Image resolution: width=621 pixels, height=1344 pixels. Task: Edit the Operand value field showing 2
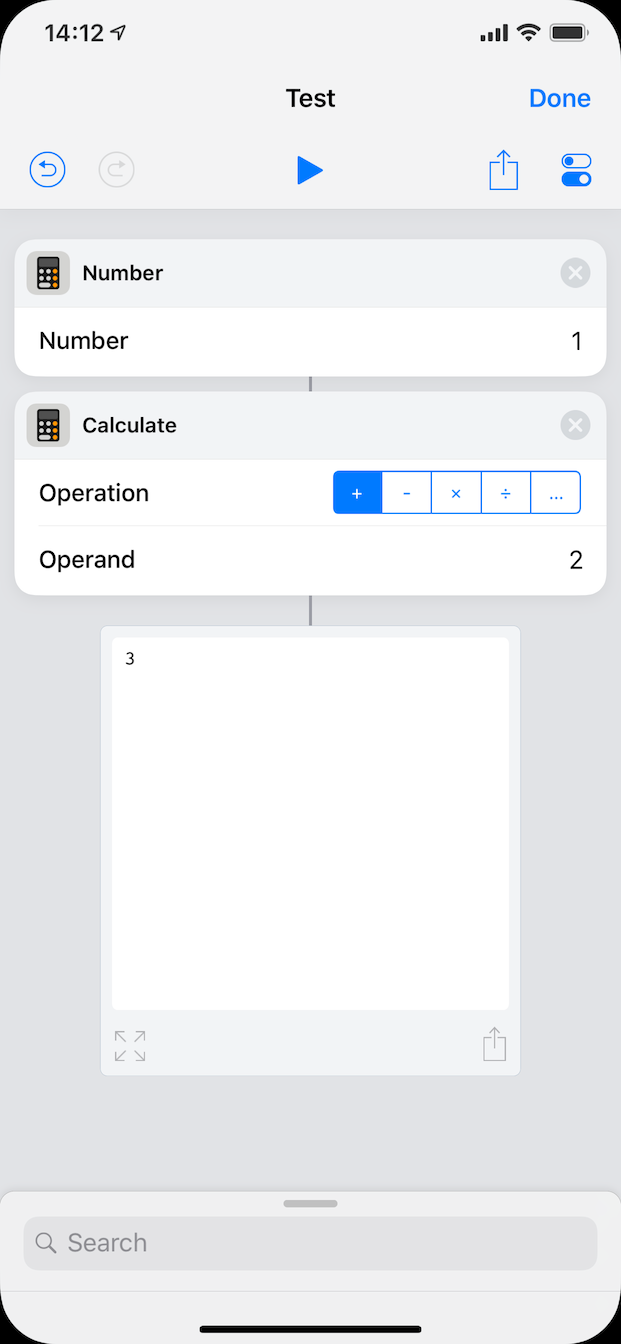(x=310, y=560)
